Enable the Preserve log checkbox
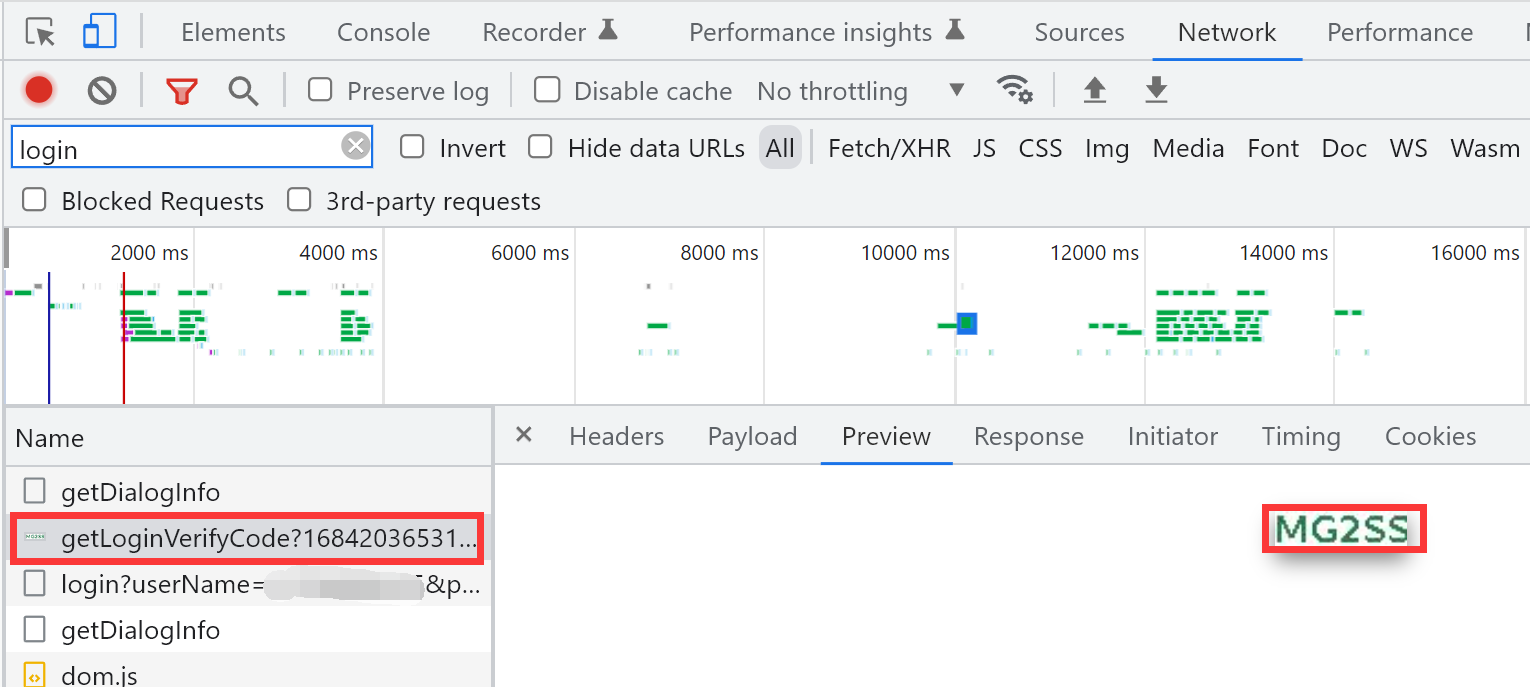1530x687 pixels. [x=320, y=91]
